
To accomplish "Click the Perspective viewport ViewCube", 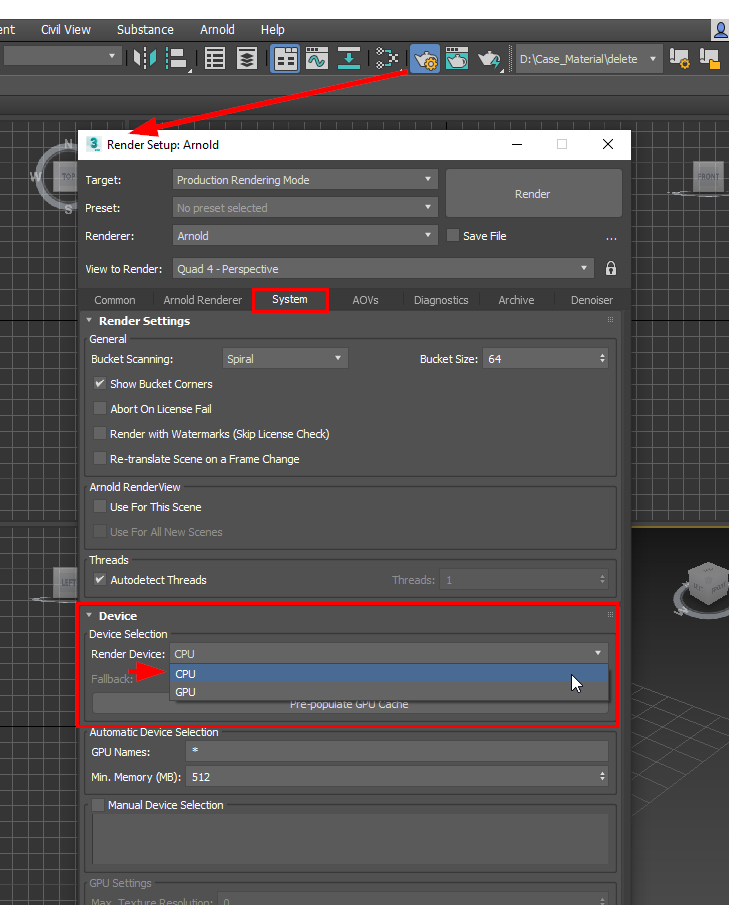I will [709, 584].
